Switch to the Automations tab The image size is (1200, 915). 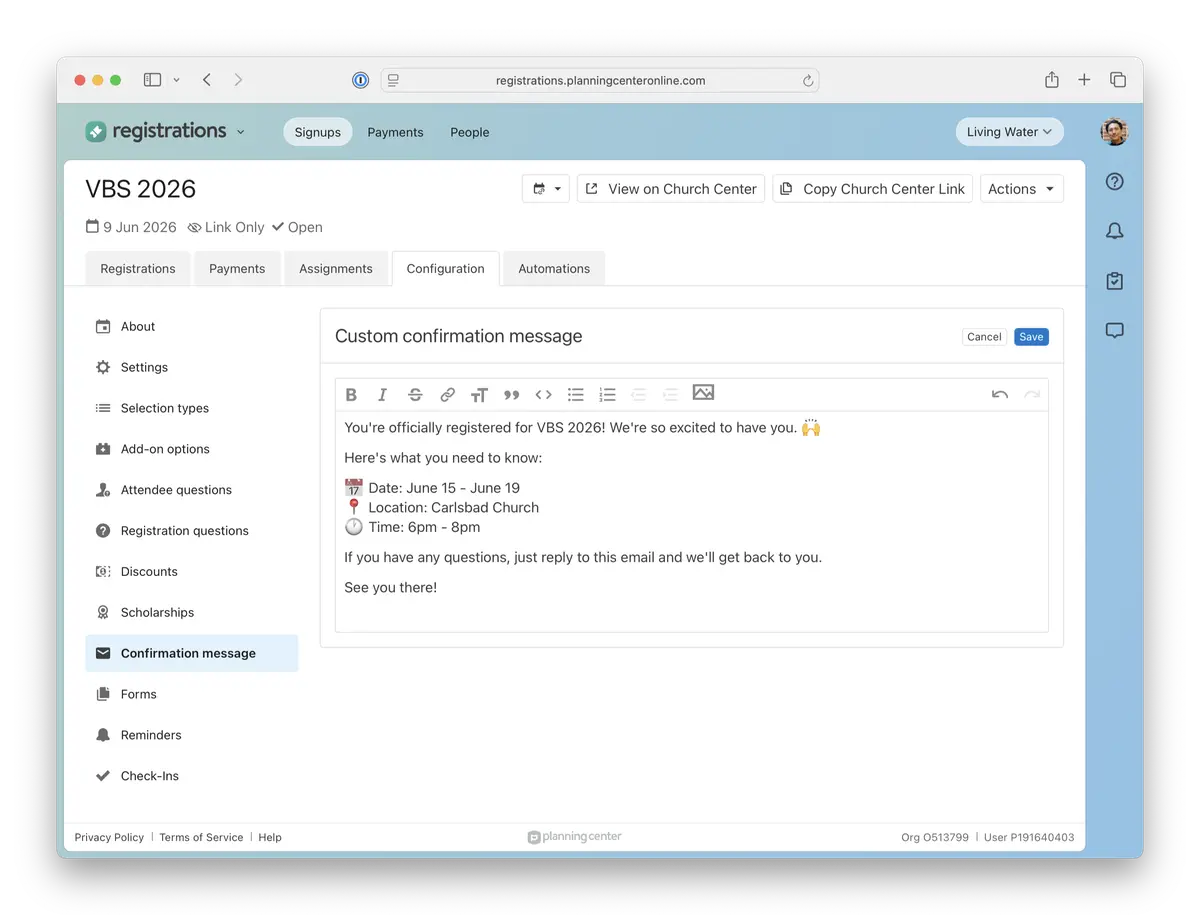[554, 268]
